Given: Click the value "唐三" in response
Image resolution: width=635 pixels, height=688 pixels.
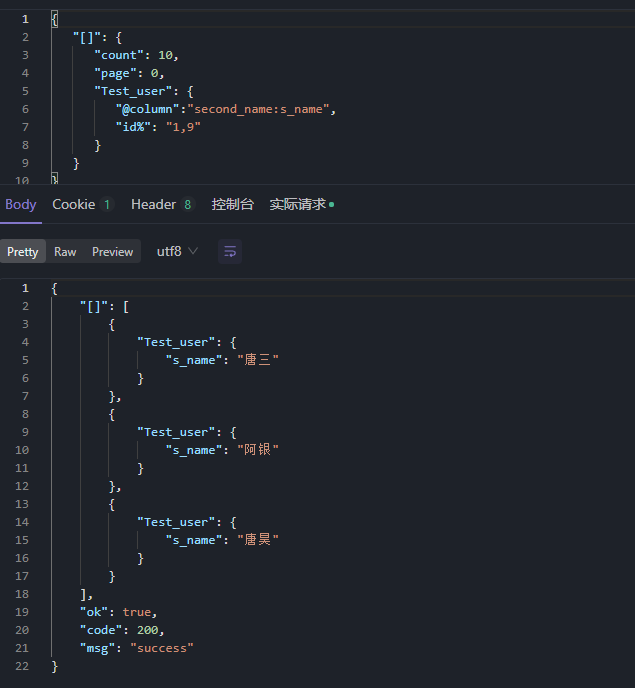Looking at the screenshot, I should click(258, 360).
